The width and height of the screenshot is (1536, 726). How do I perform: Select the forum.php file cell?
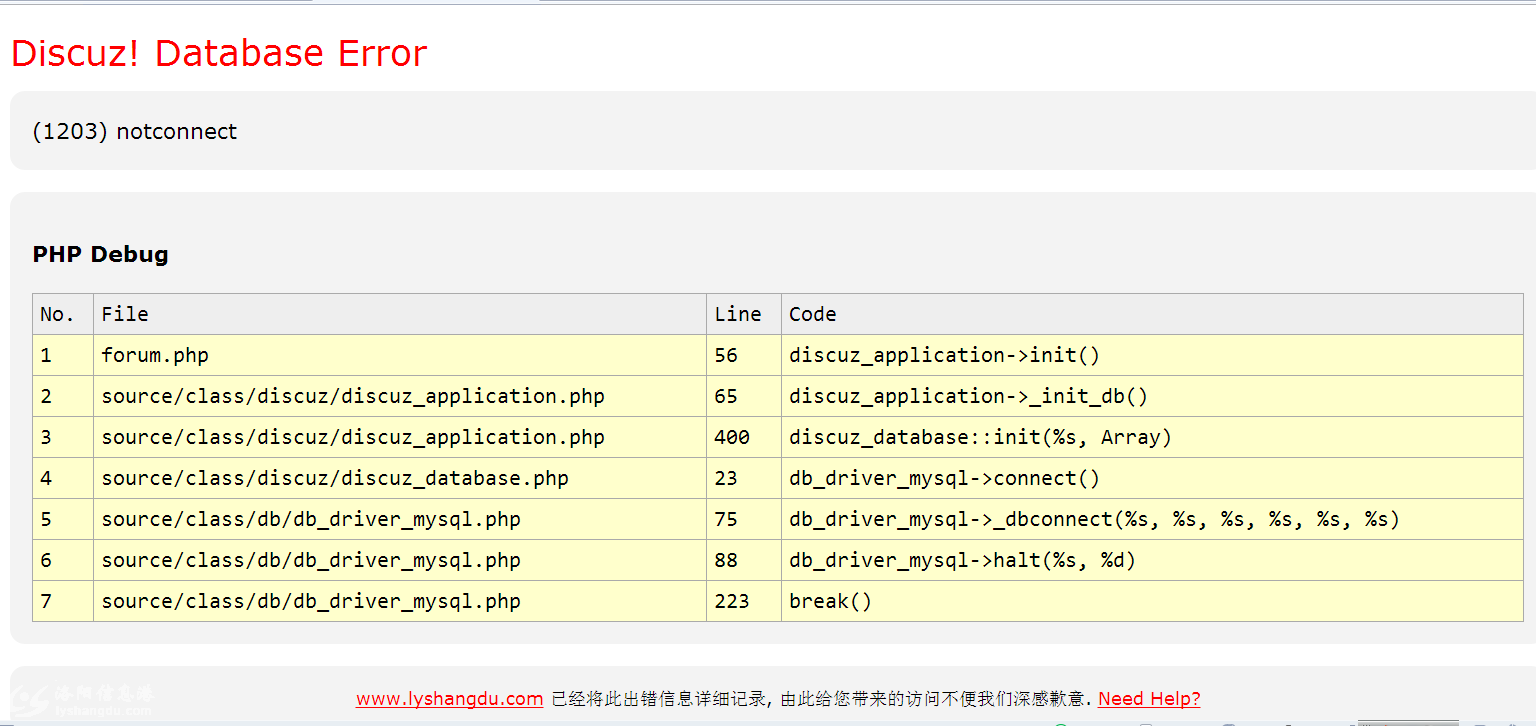400,355
